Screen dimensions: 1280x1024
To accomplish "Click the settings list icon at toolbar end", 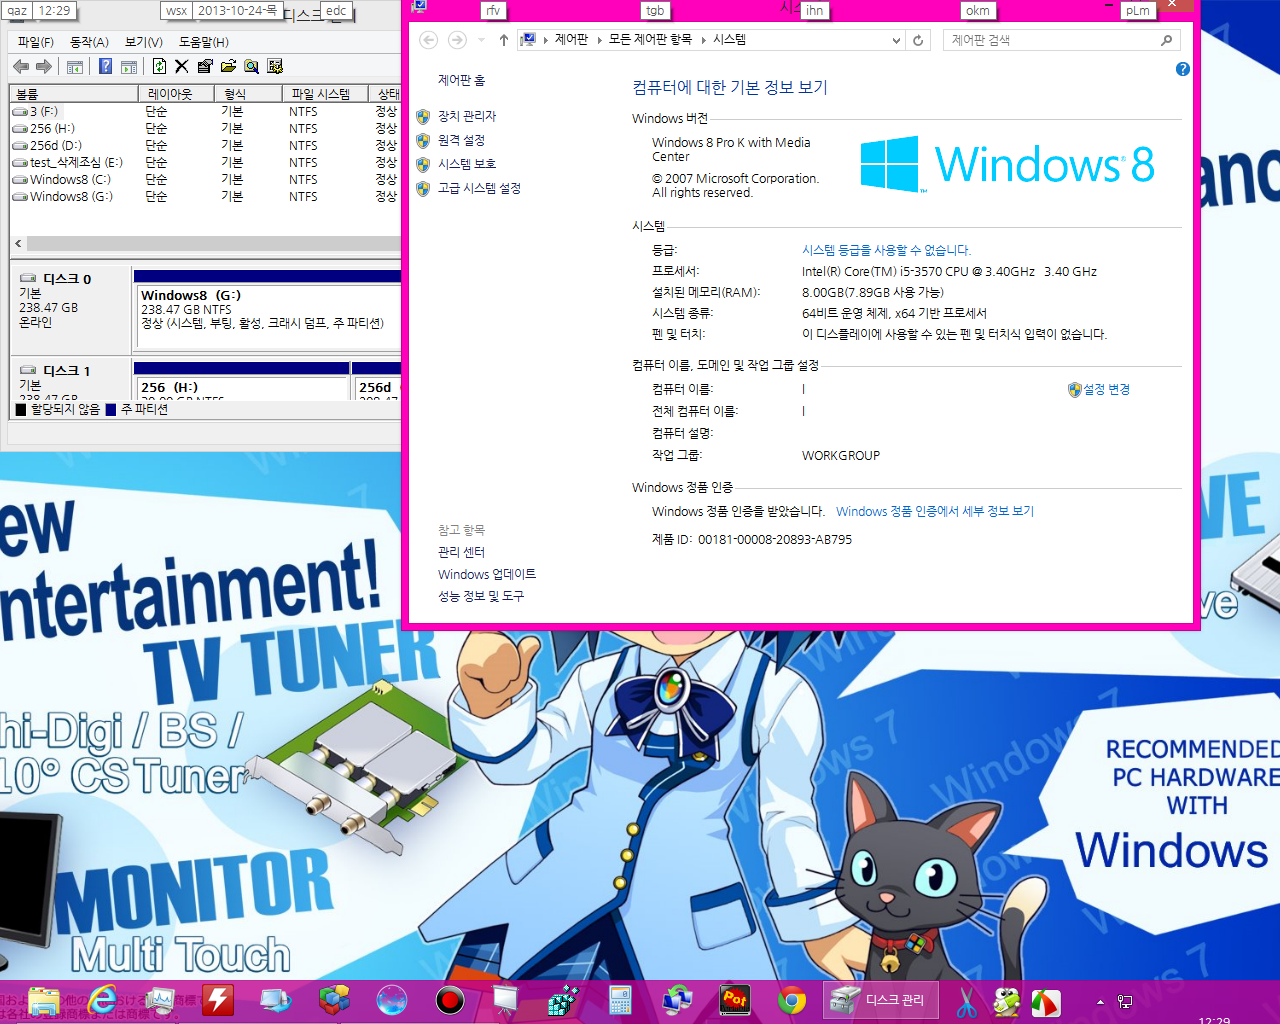I will pos(275,66).
